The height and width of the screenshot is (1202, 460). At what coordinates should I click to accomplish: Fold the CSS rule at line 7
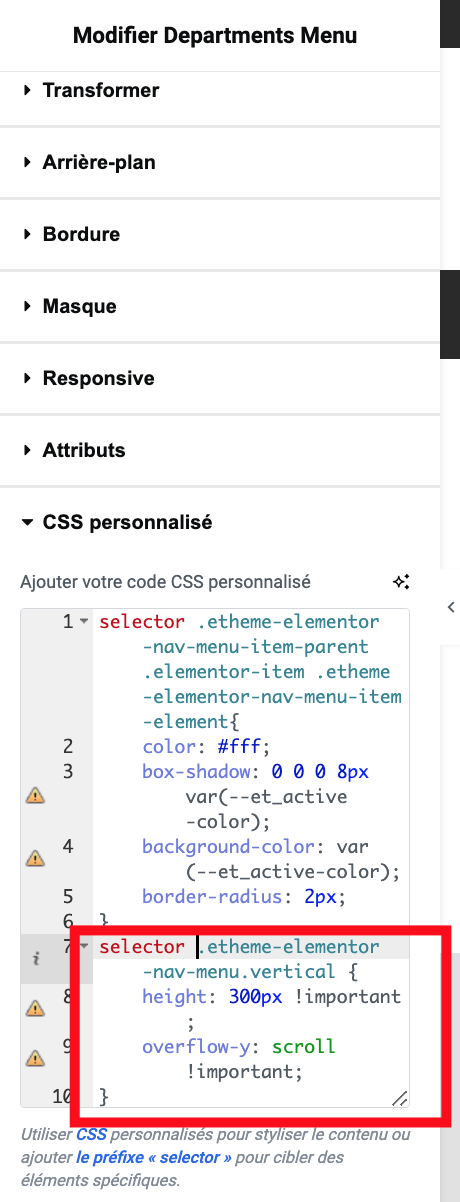(84, 947)
